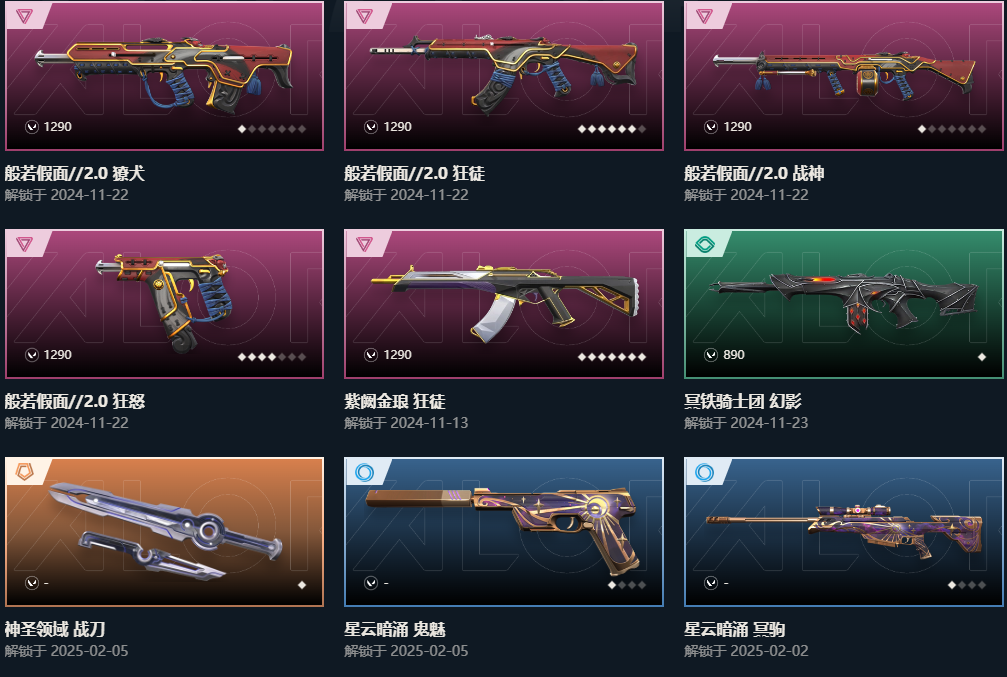Click the pink tier icon on 般若假面//2.0 狂徒
Screen dimensions: 1007x677
pyautogui.click(x=364, y=16)
